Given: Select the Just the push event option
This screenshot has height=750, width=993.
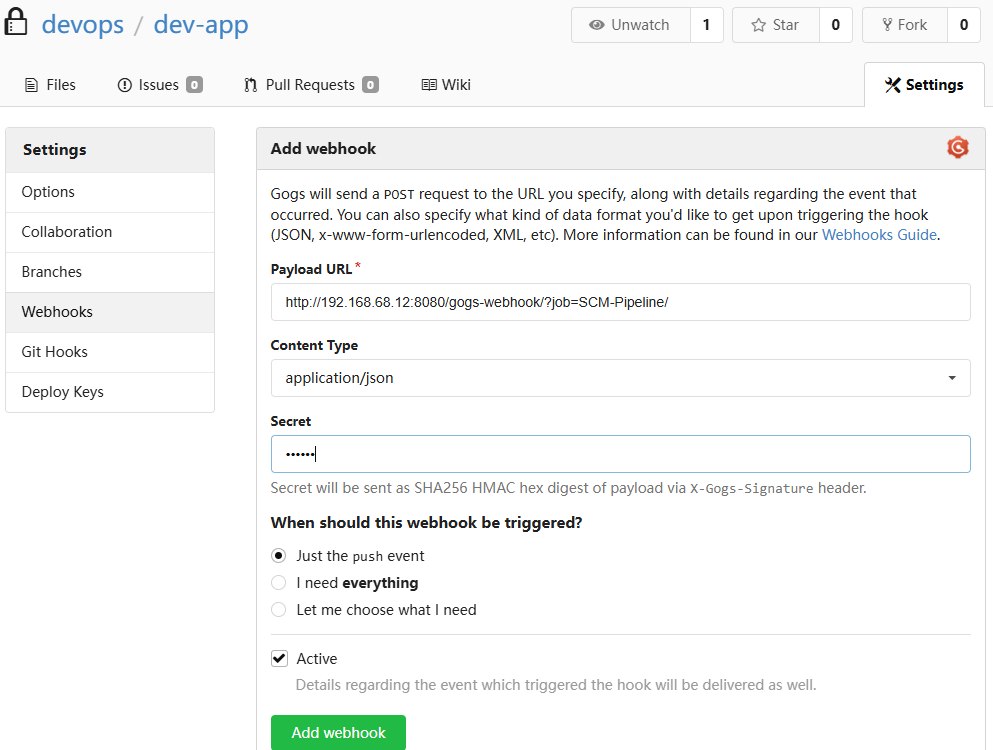Looking at the screenshot, I should 278,556.
